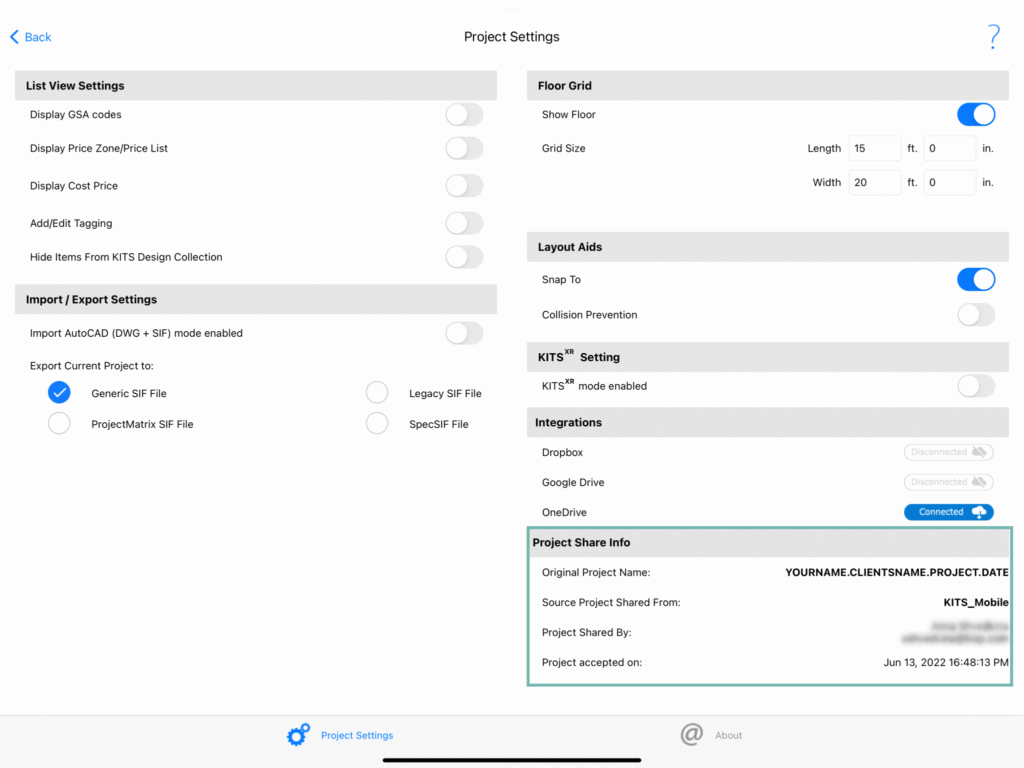The image size is (1024, 768).
Task: Toggle Display GSA codes switch
Action: click(464, 114)
